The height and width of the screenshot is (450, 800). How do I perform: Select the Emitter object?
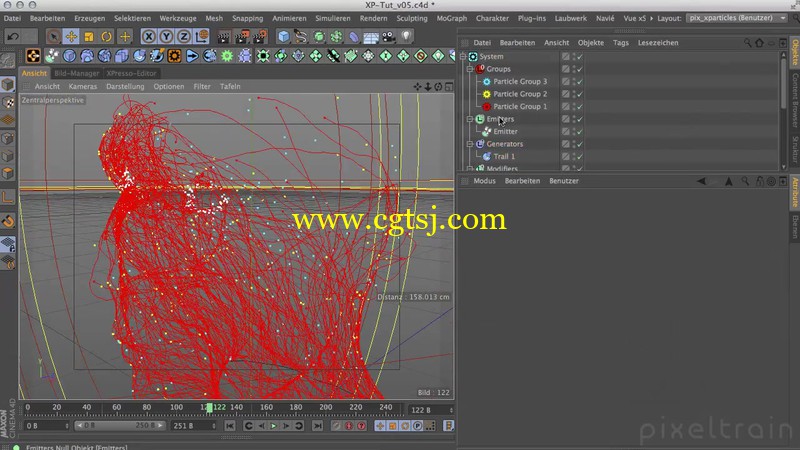click(505, 132)
